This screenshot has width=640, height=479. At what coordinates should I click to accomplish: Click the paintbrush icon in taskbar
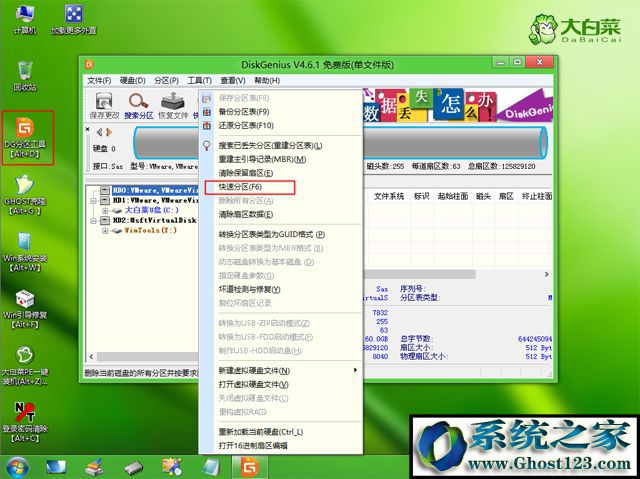94,468
